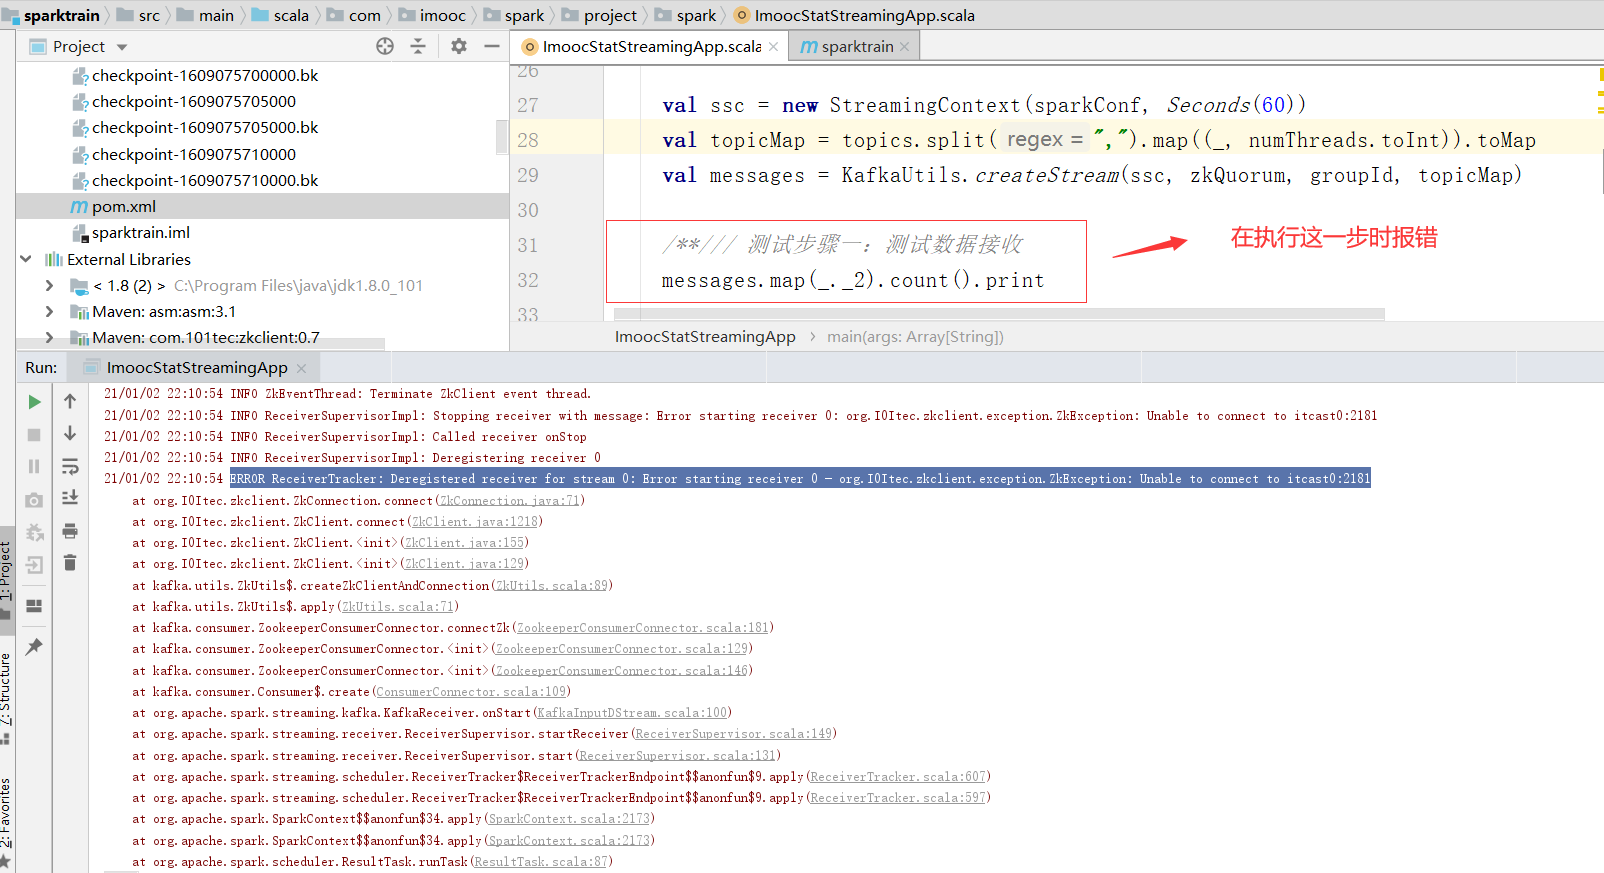Viewport: 1604px width, 873px height.
Task: Toggle scroll to end of console output
Action: 70,498
